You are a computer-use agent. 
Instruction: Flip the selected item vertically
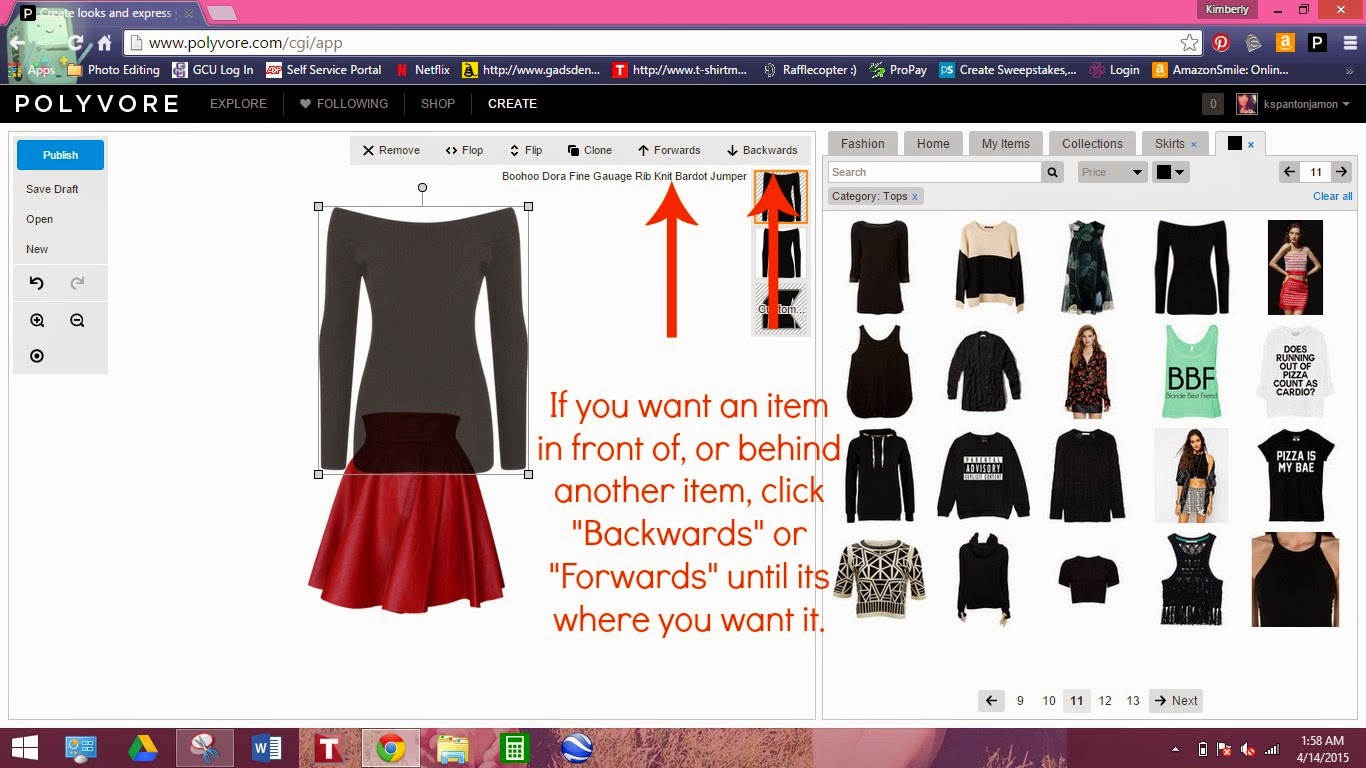tap(524, 150)
